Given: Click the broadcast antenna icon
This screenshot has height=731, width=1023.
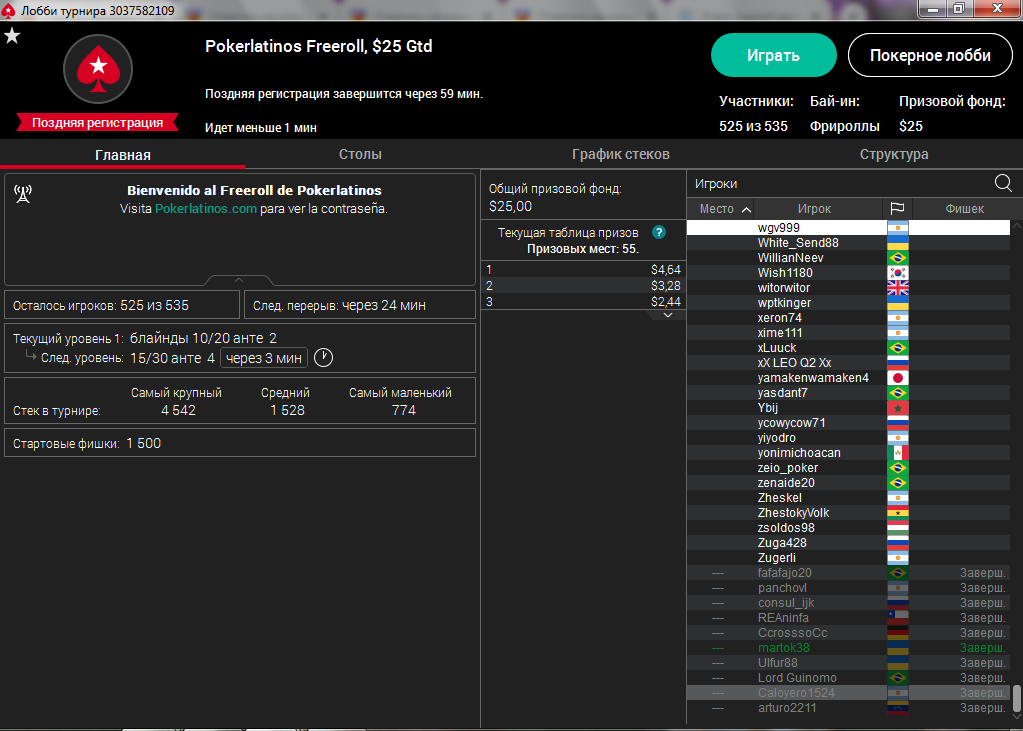Looking at the screenshot, I should coord(23,194).
